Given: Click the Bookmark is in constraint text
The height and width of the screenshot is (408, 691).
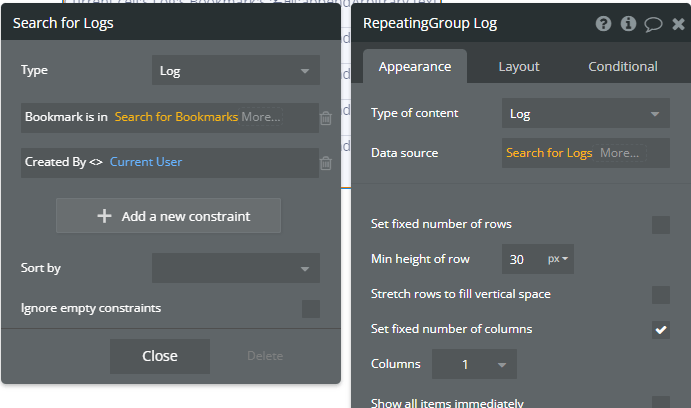Looking at the screenshot, I should click(x=66, y=117).
